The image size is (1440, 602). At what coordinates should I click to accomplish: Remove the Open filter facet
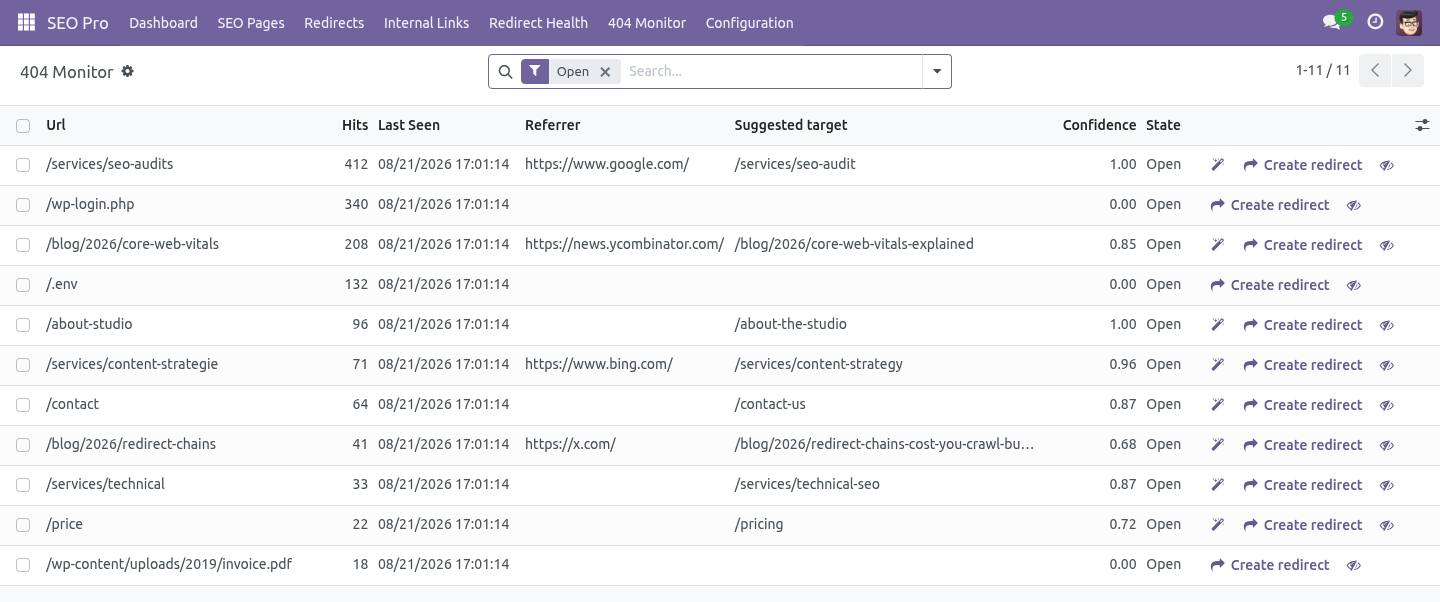(x=605, y=72)
